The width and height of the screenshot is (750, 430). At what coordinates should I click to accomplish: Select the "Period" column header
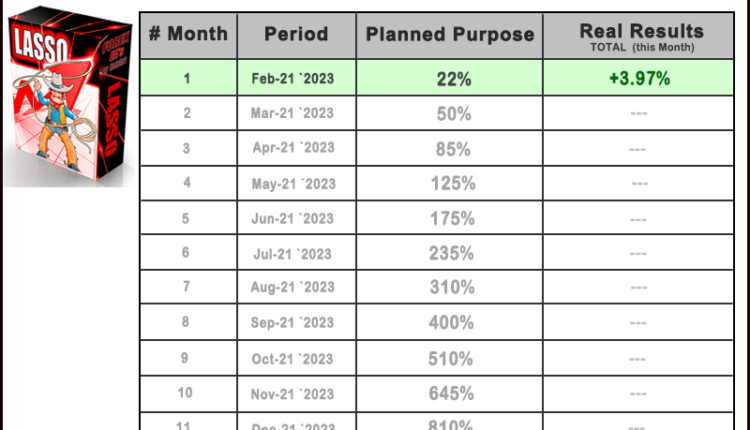296,35
